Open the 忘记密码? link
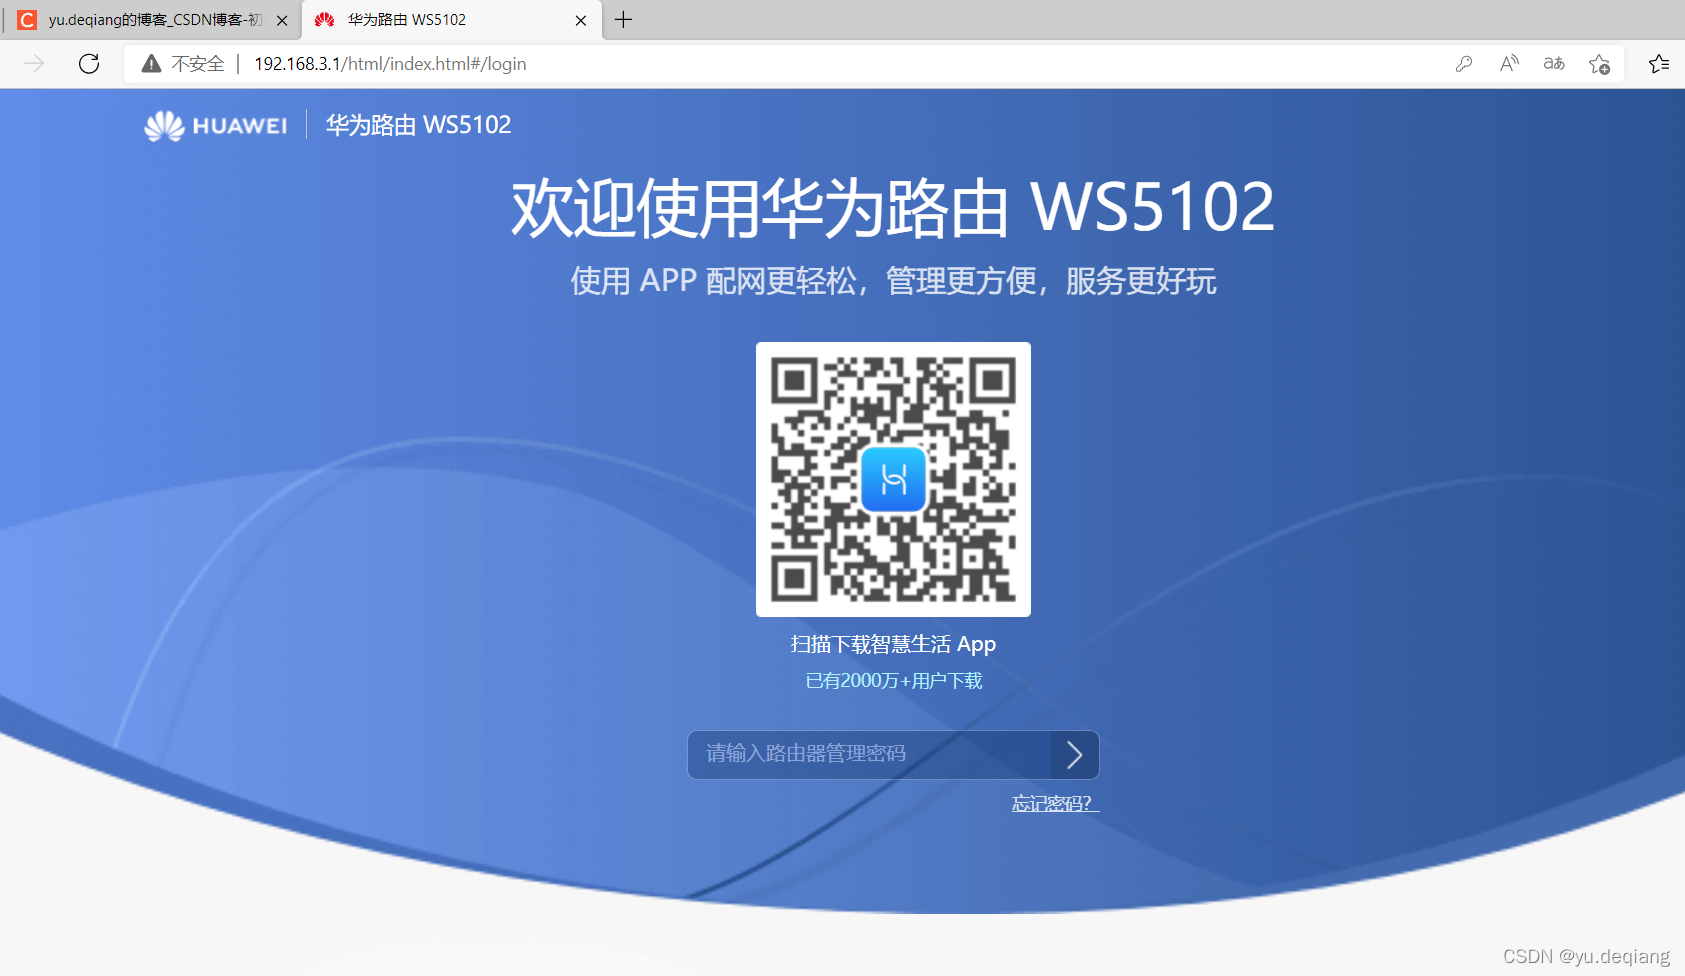 [x=1055, y=803]
